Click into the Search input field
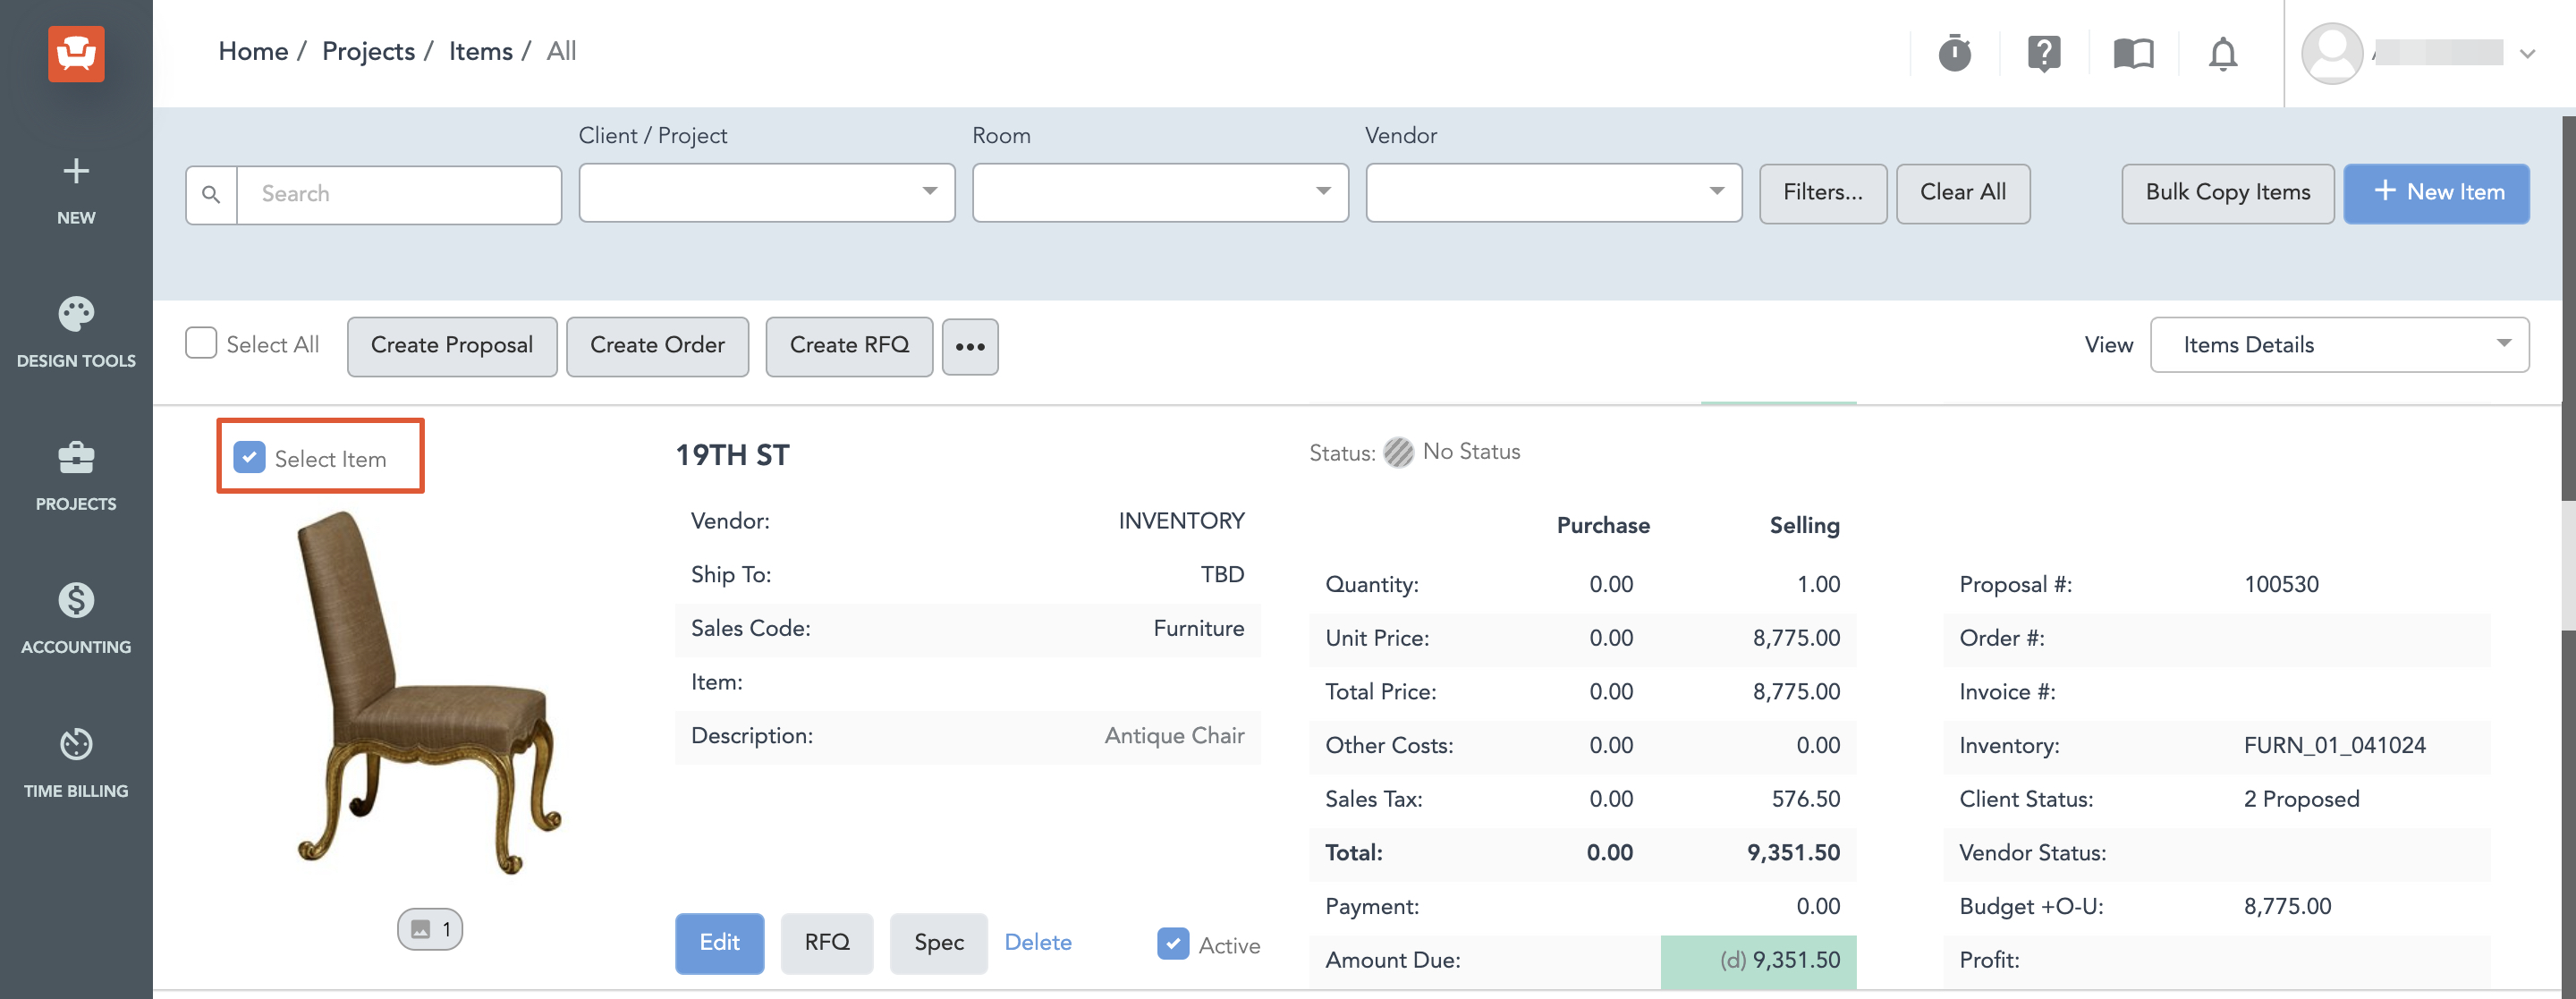This screenshot has width=2576, height=999. point(398,194)
